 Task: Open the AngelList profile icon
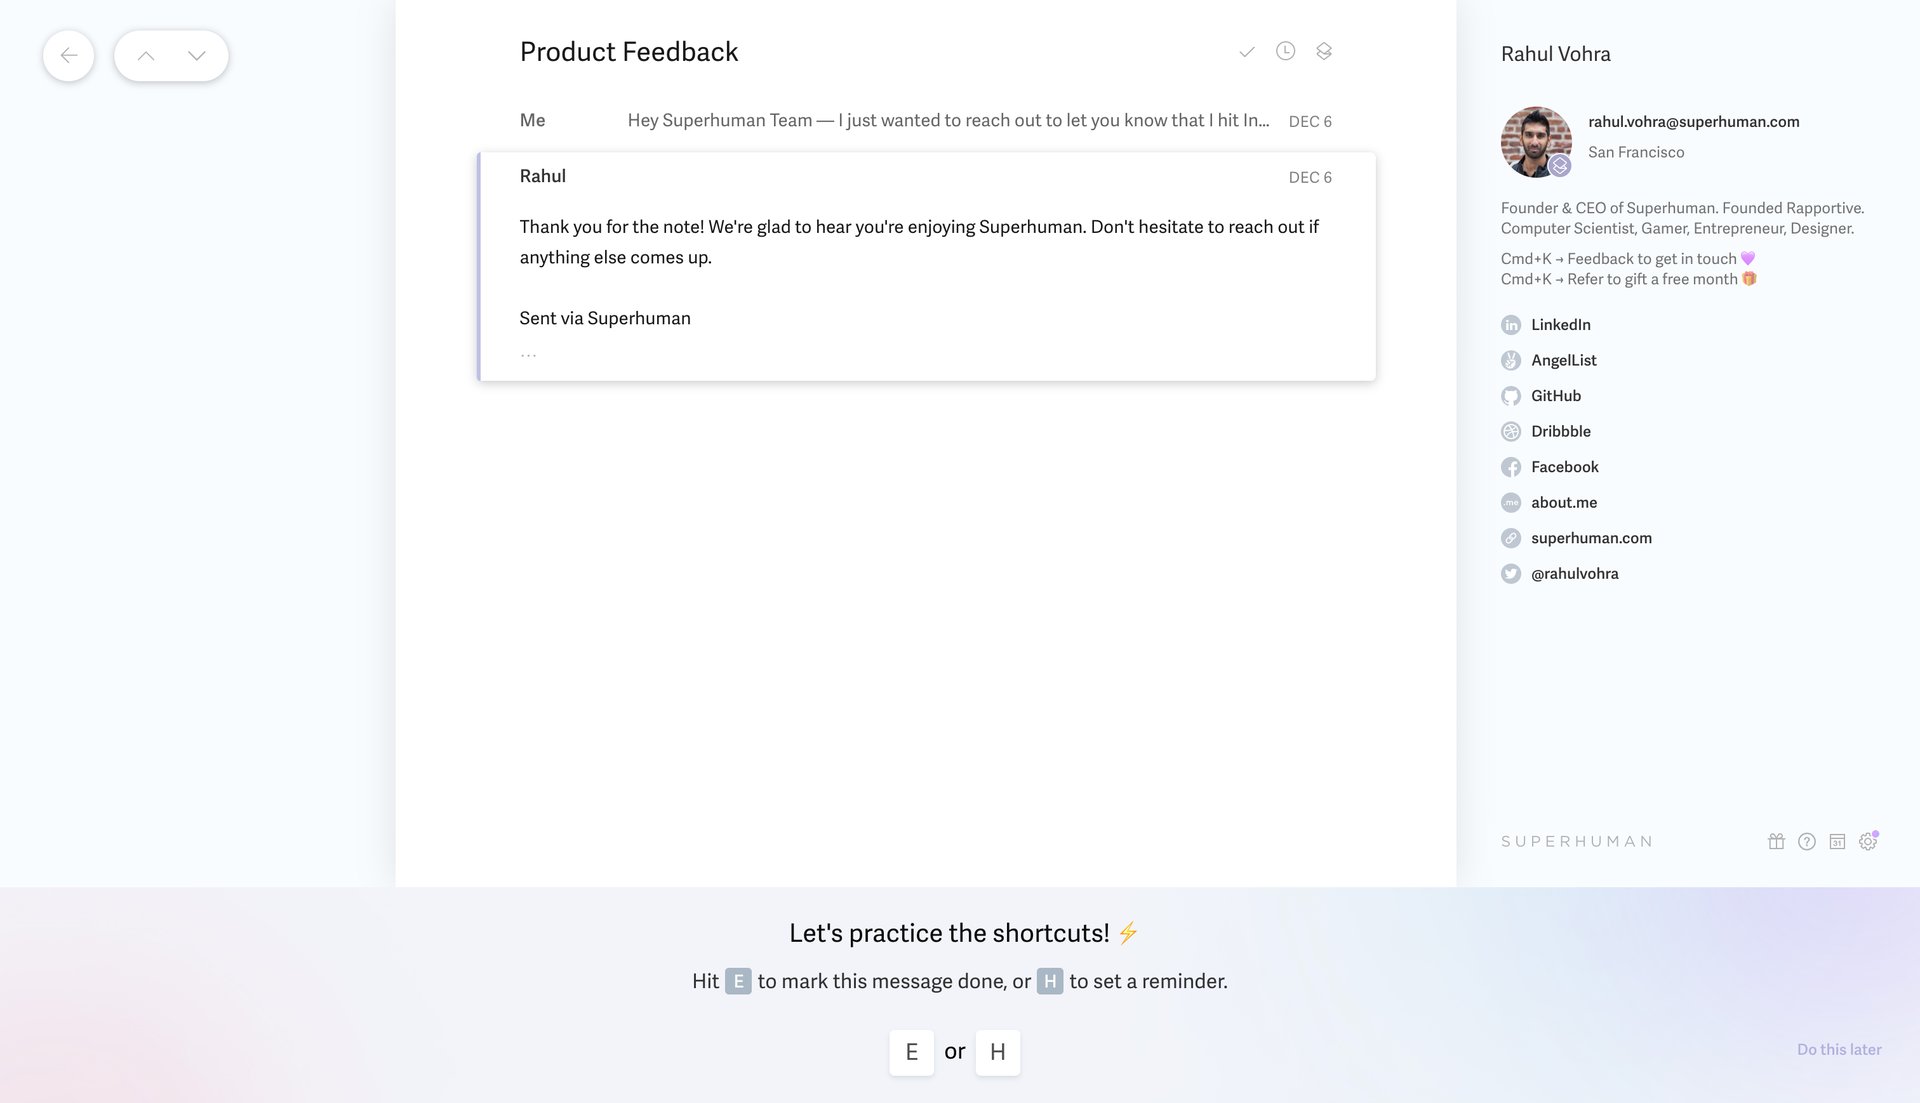coord(1511,360)
